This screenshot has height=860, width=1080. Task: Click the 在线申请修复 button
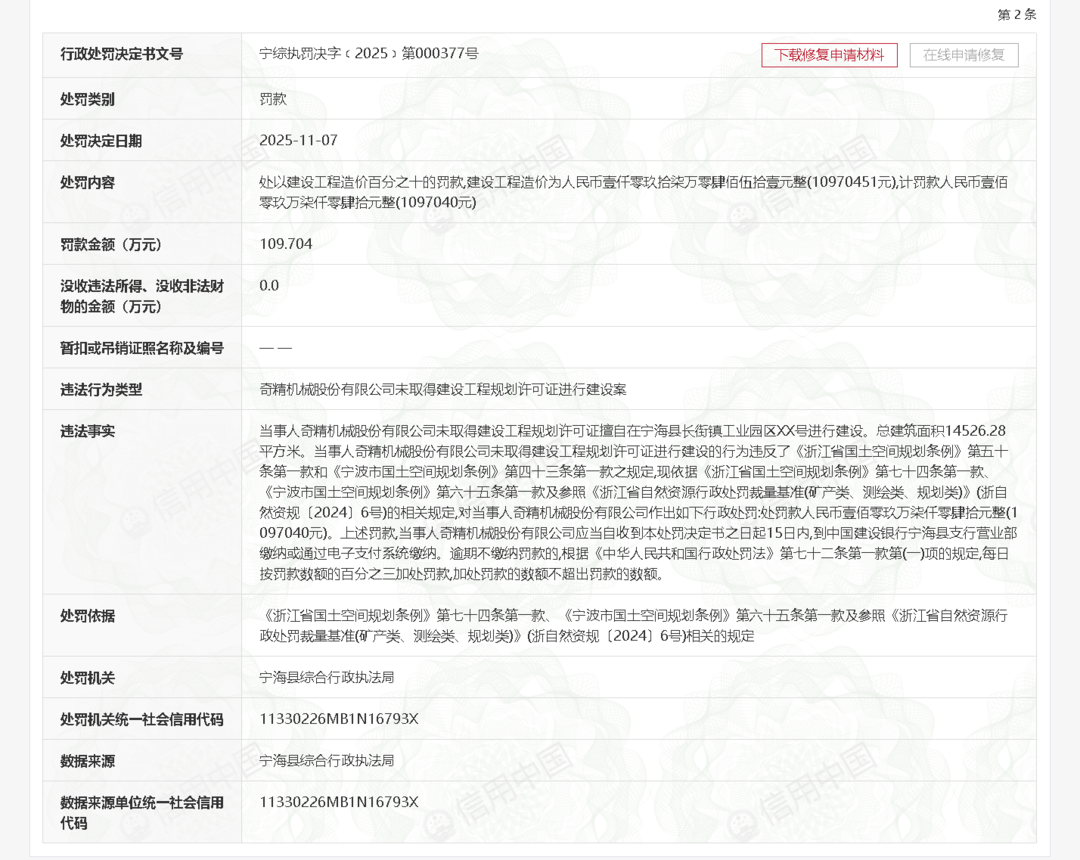coord(964,55)
